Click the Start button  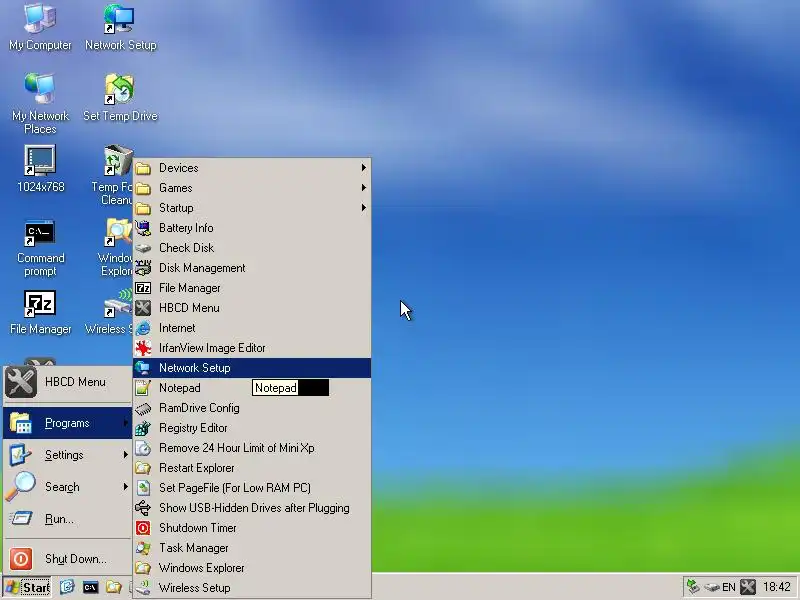(27, 587)
